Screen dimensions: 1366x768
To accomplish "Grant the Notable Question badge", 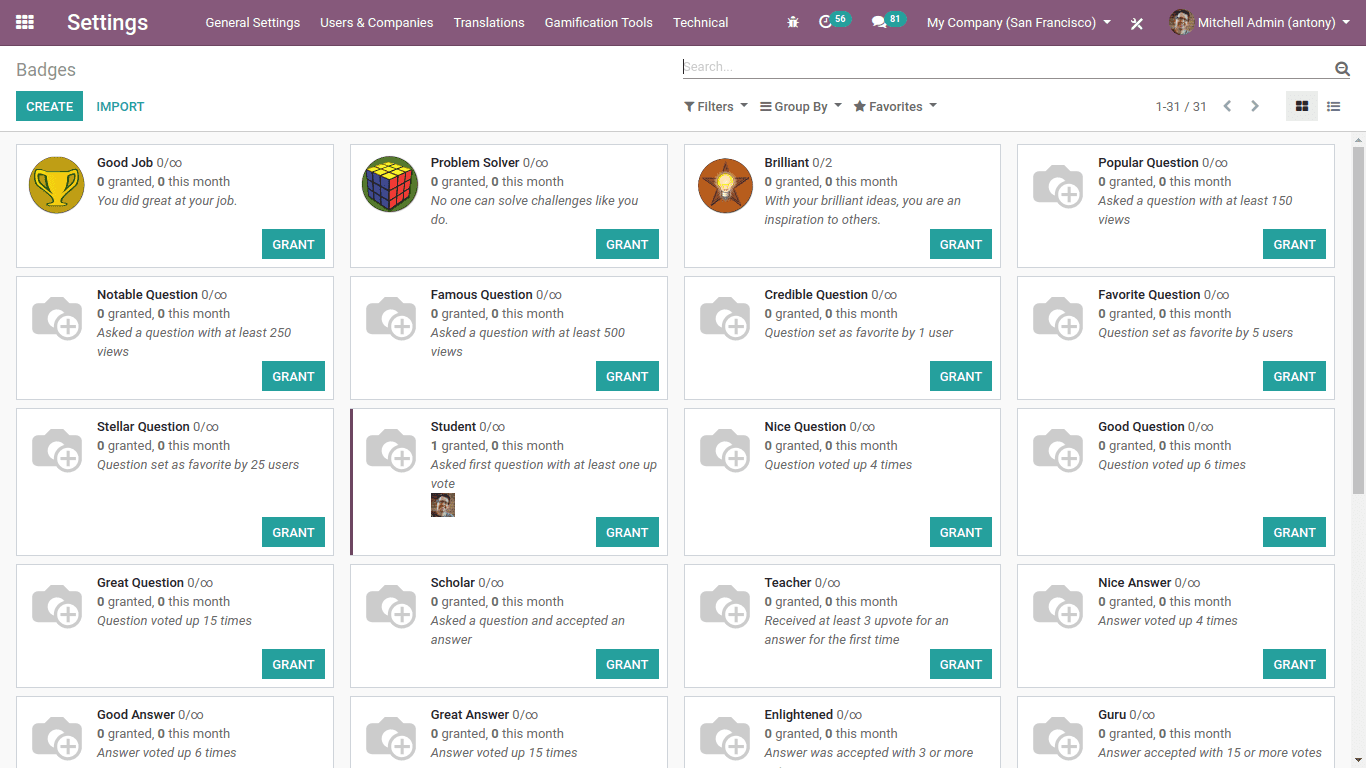I will point(293,376).
